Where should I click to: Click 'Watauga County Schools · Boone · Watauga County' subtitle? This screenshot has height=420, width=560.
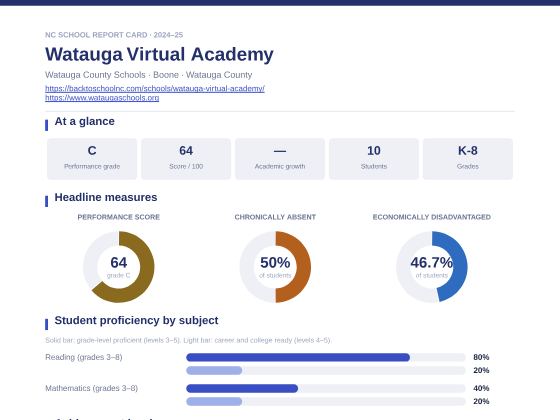tap(149, 75)
